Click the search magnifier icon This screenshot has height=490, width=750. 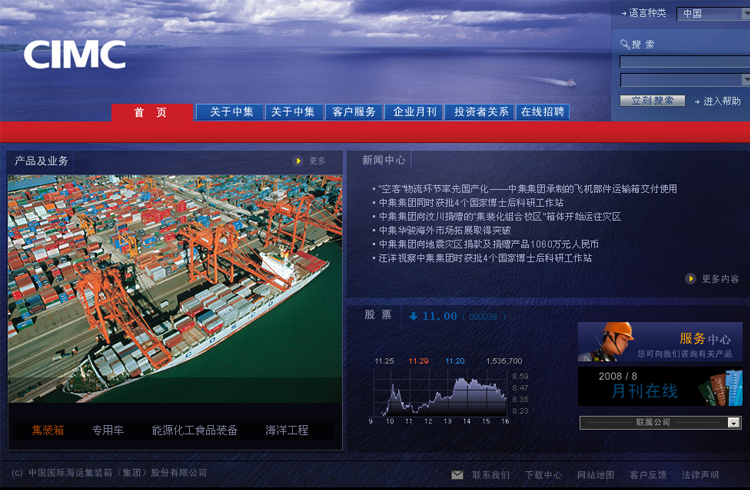pyautogui.click(x=625, y=45)
